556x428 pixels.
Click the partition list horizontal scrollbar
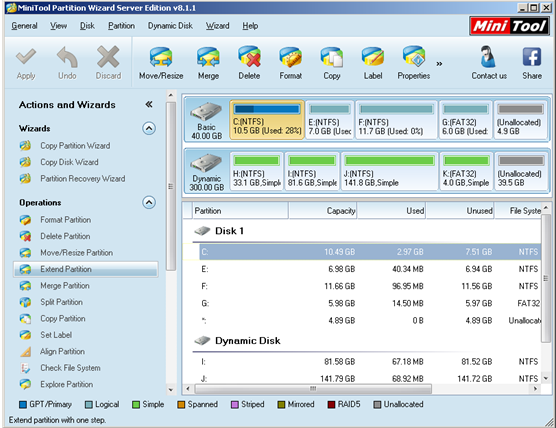click(313, 389)
